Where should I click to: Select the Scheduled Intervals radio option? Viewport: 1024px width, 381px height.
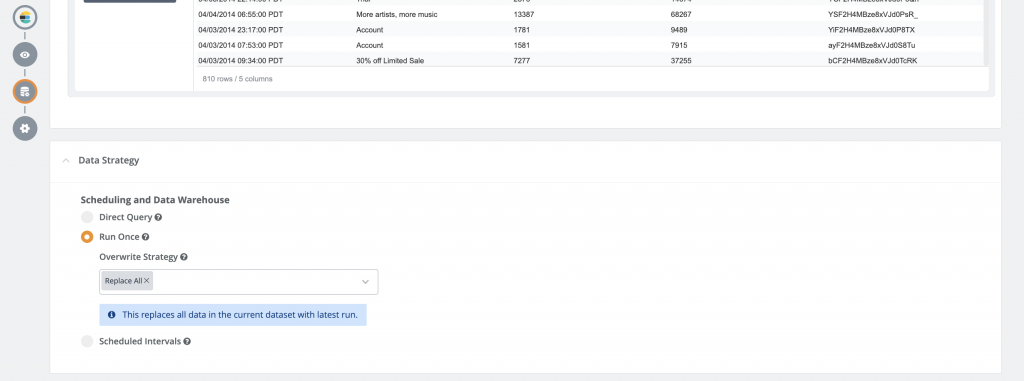click(x=87, y=341)
